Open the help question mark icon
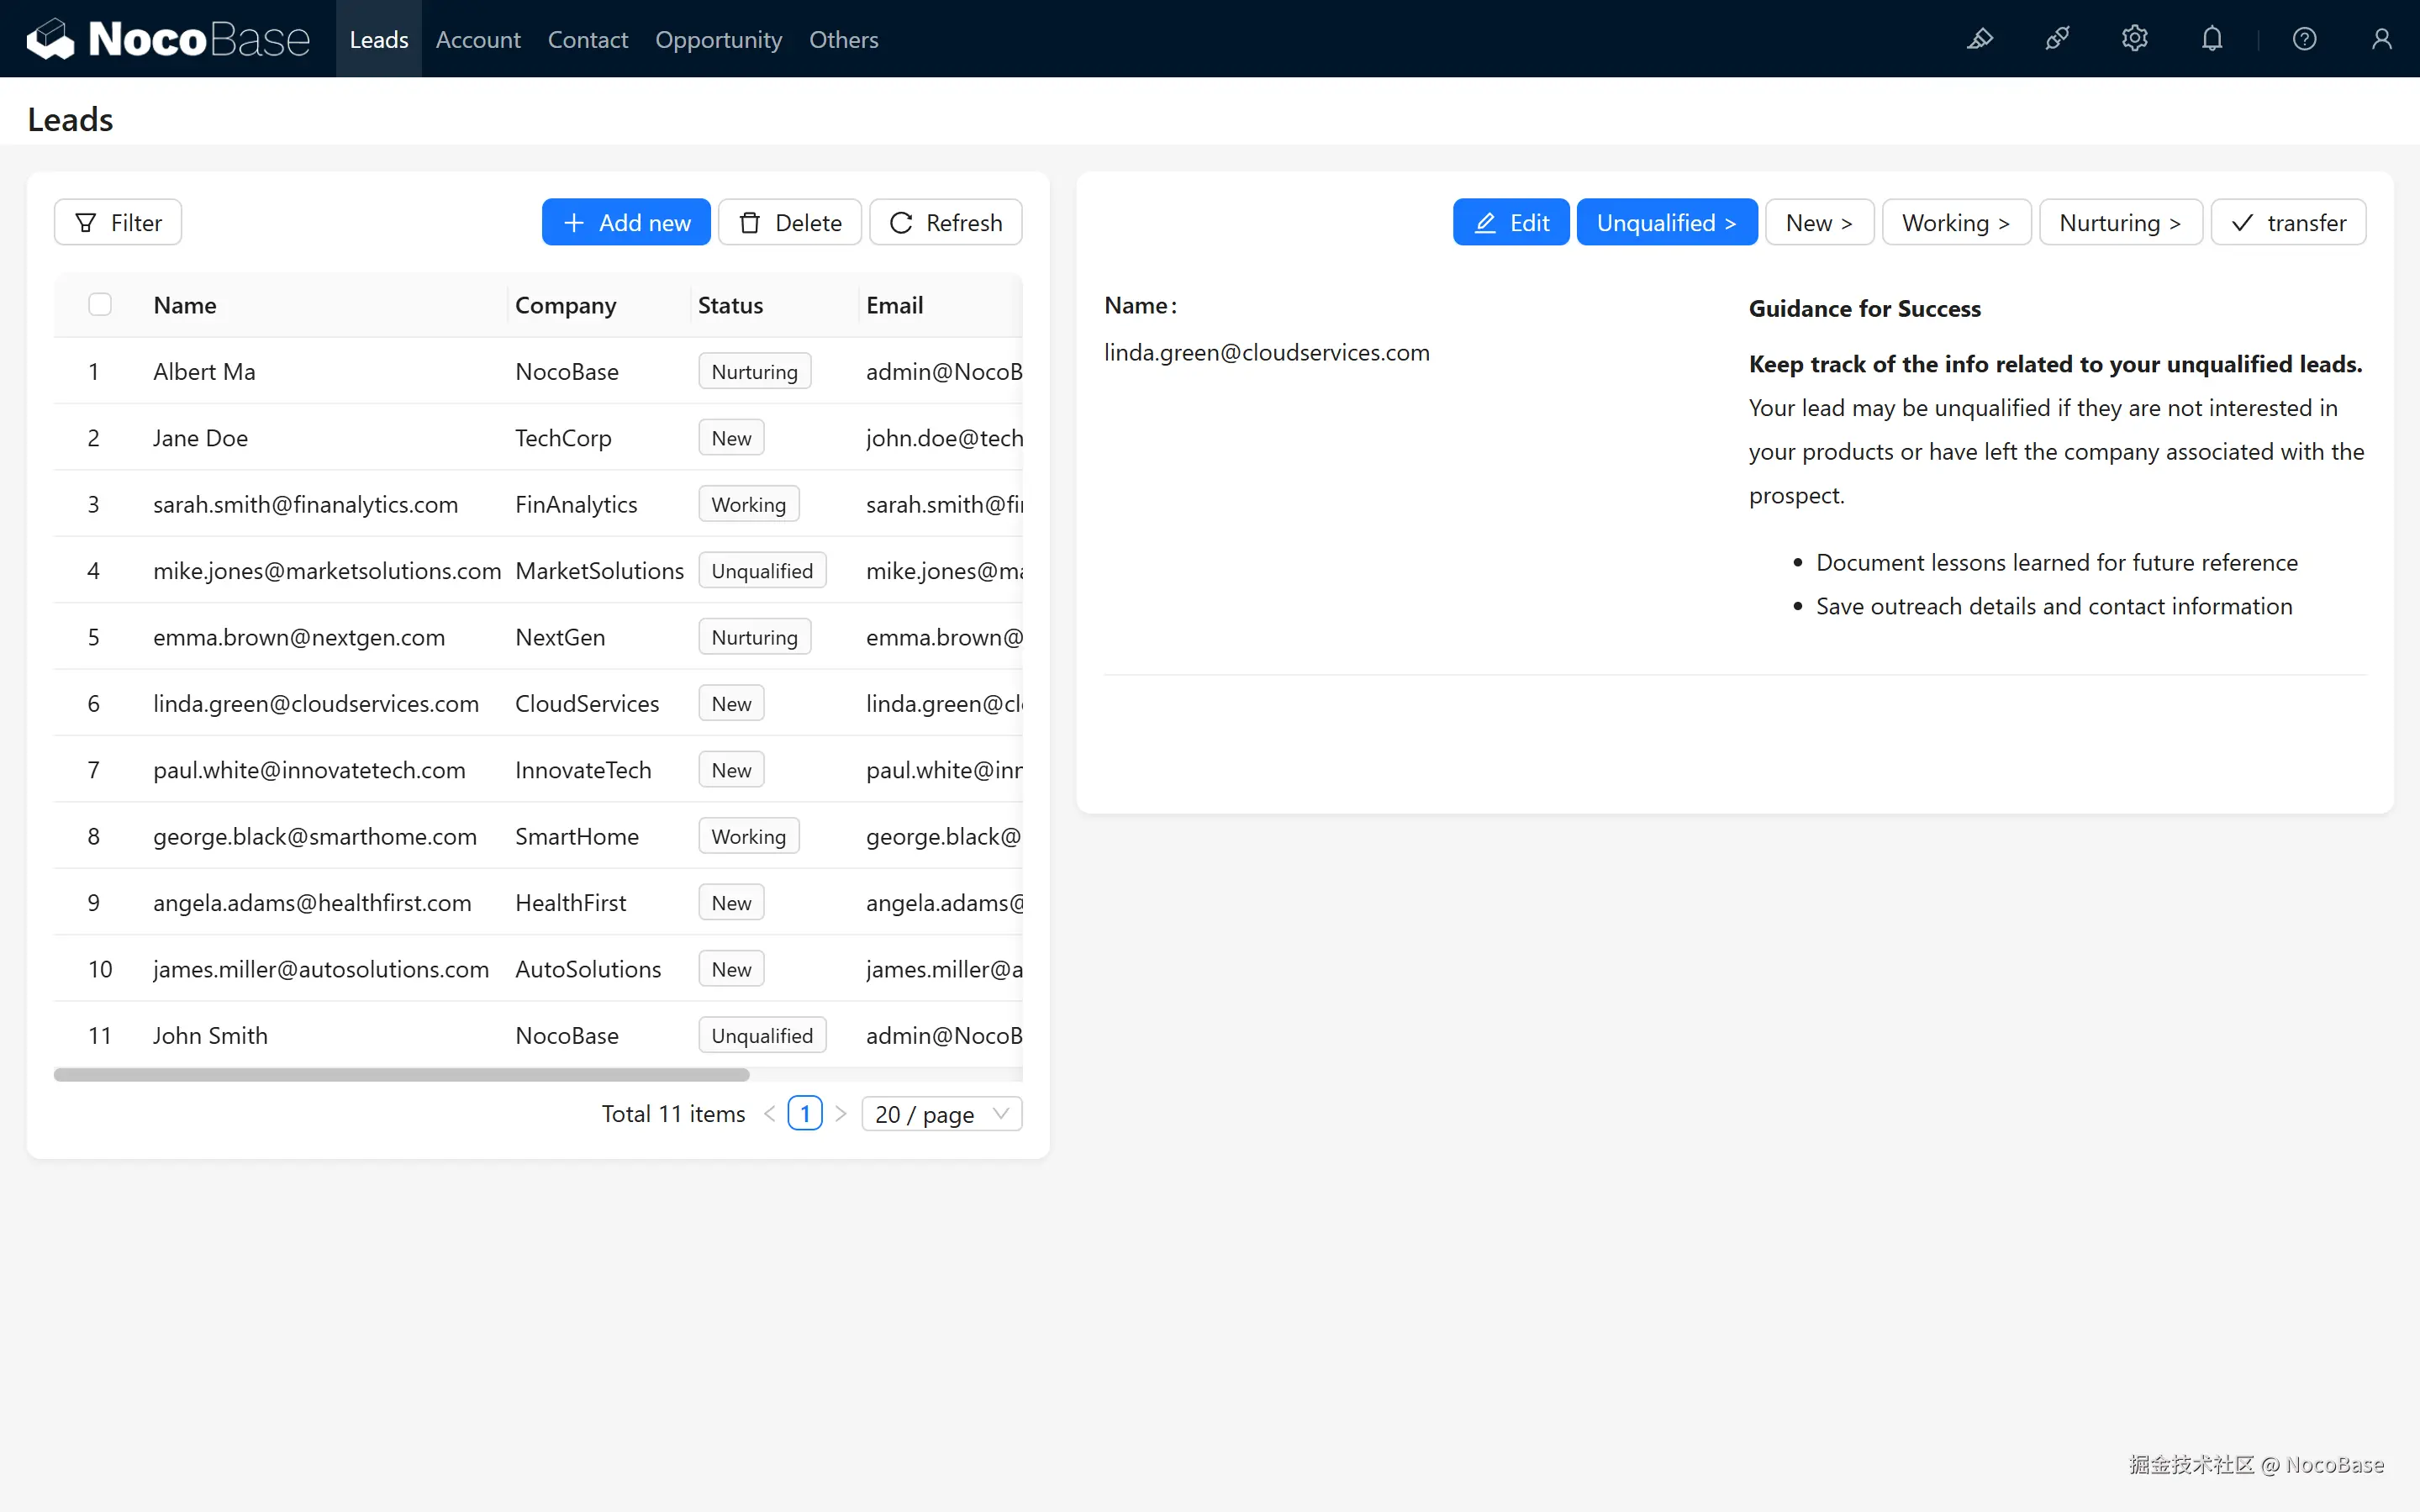This screenshot has height=1512, width=2420. pyautogui.click(x=2304, y=39)
